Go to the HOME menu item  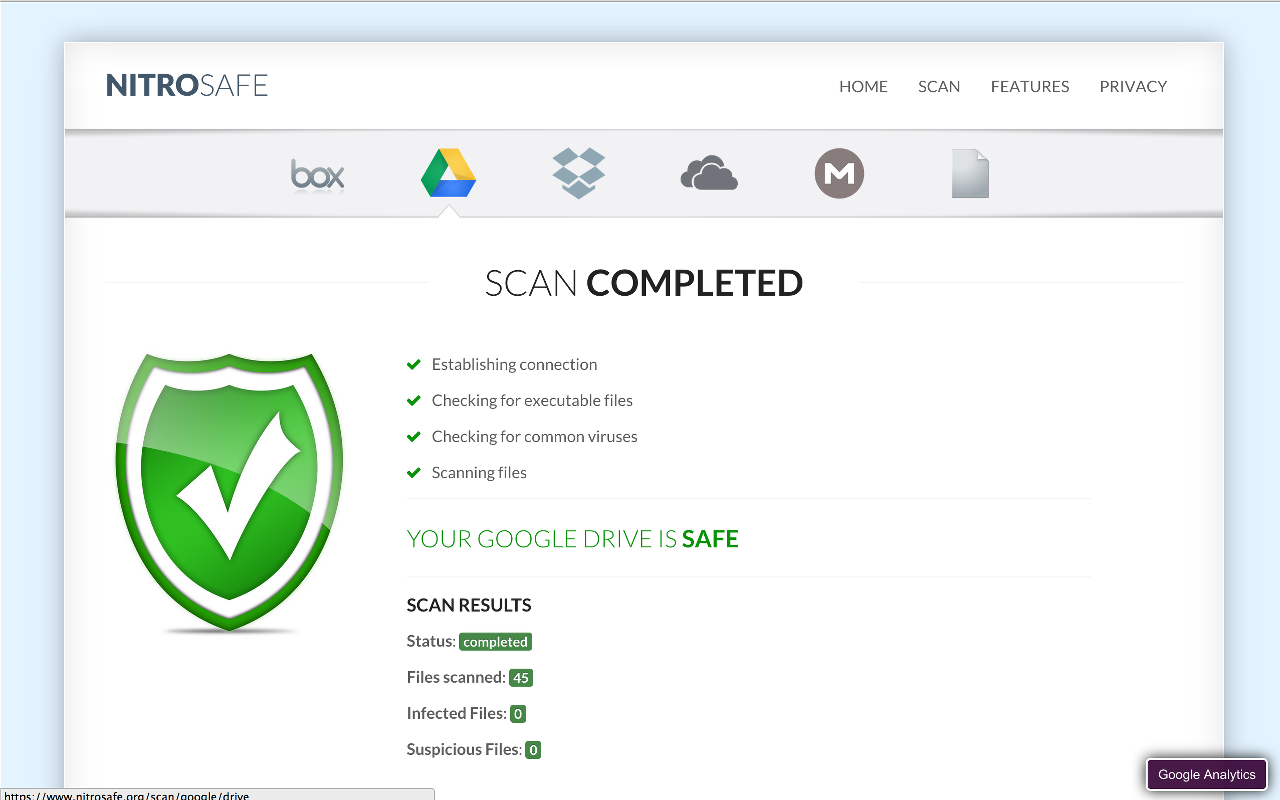863,87
